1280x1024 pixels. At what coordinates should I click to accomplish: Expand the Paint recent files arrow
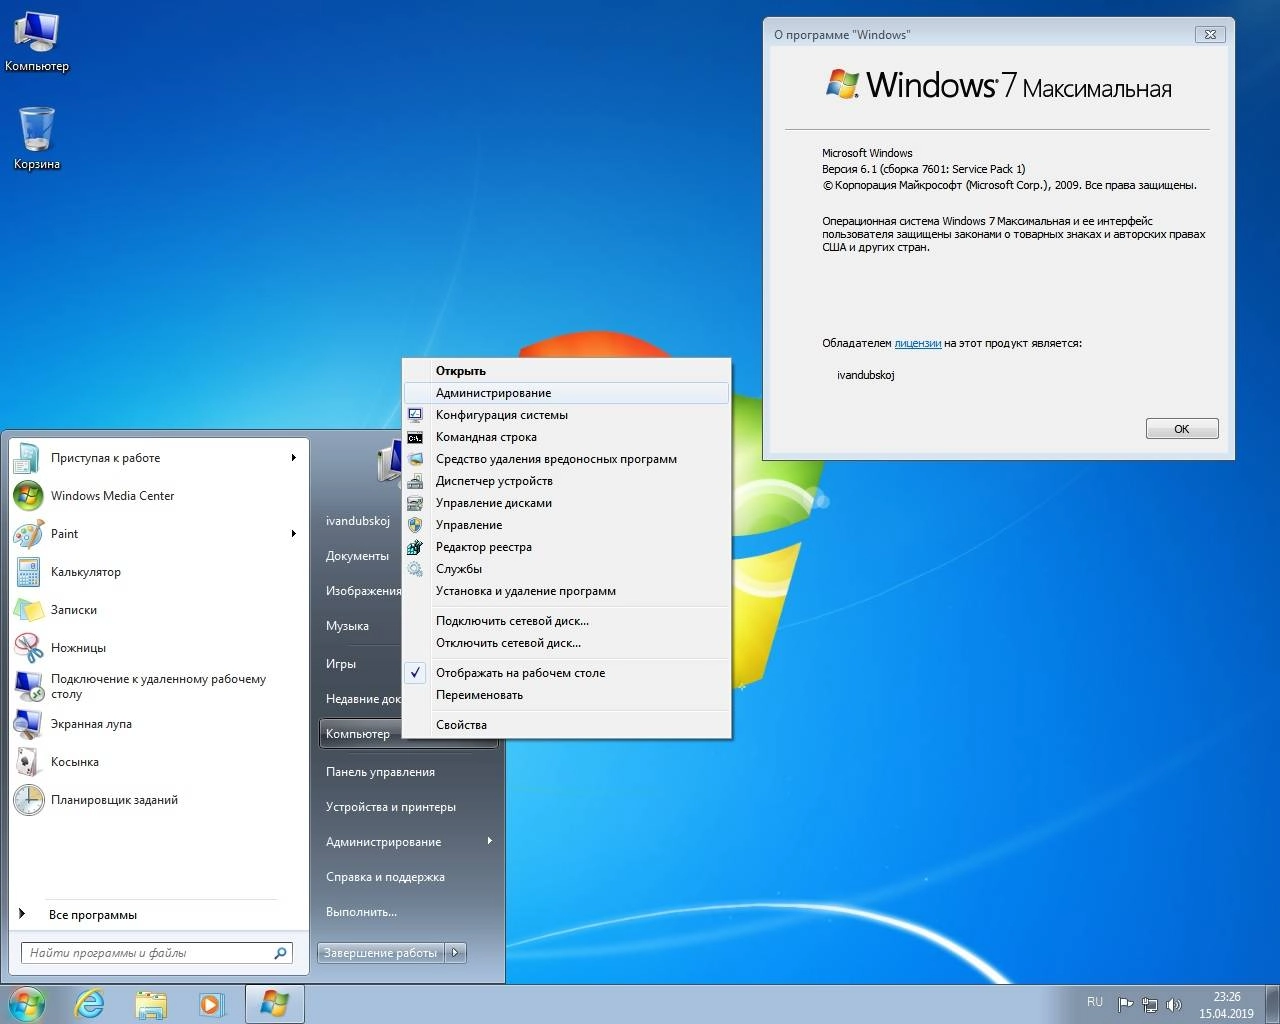tap(294, 534)
